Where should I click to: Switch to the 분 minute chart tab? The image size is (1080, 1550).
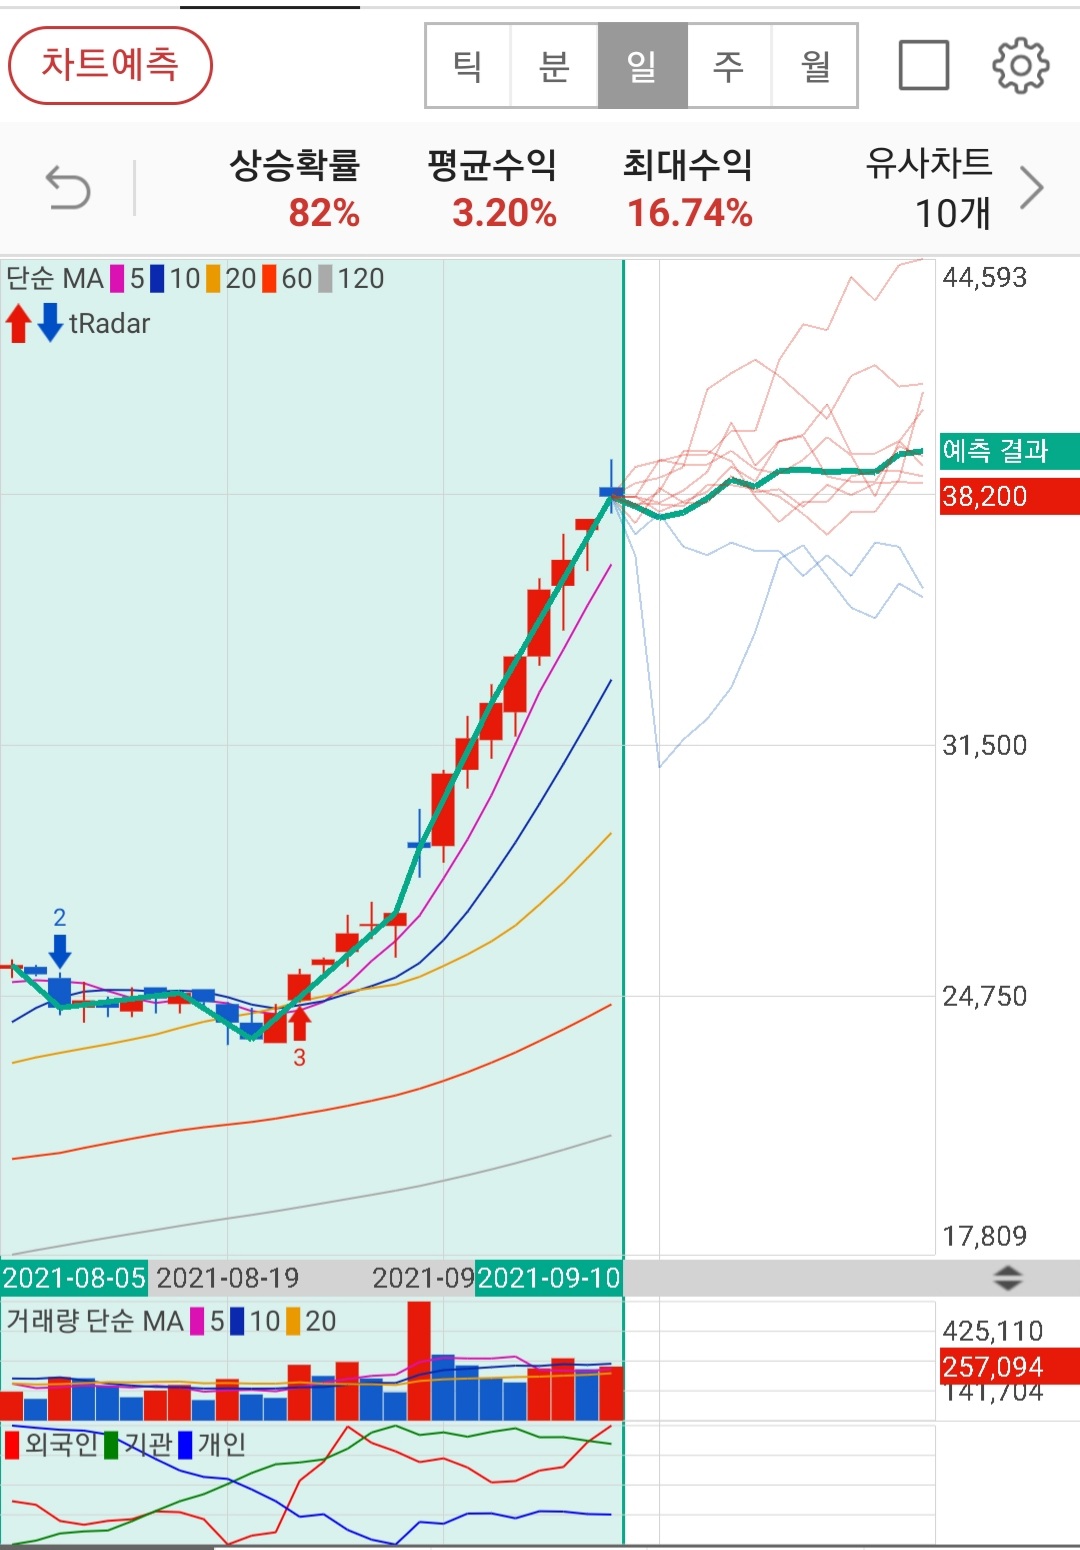554,66
